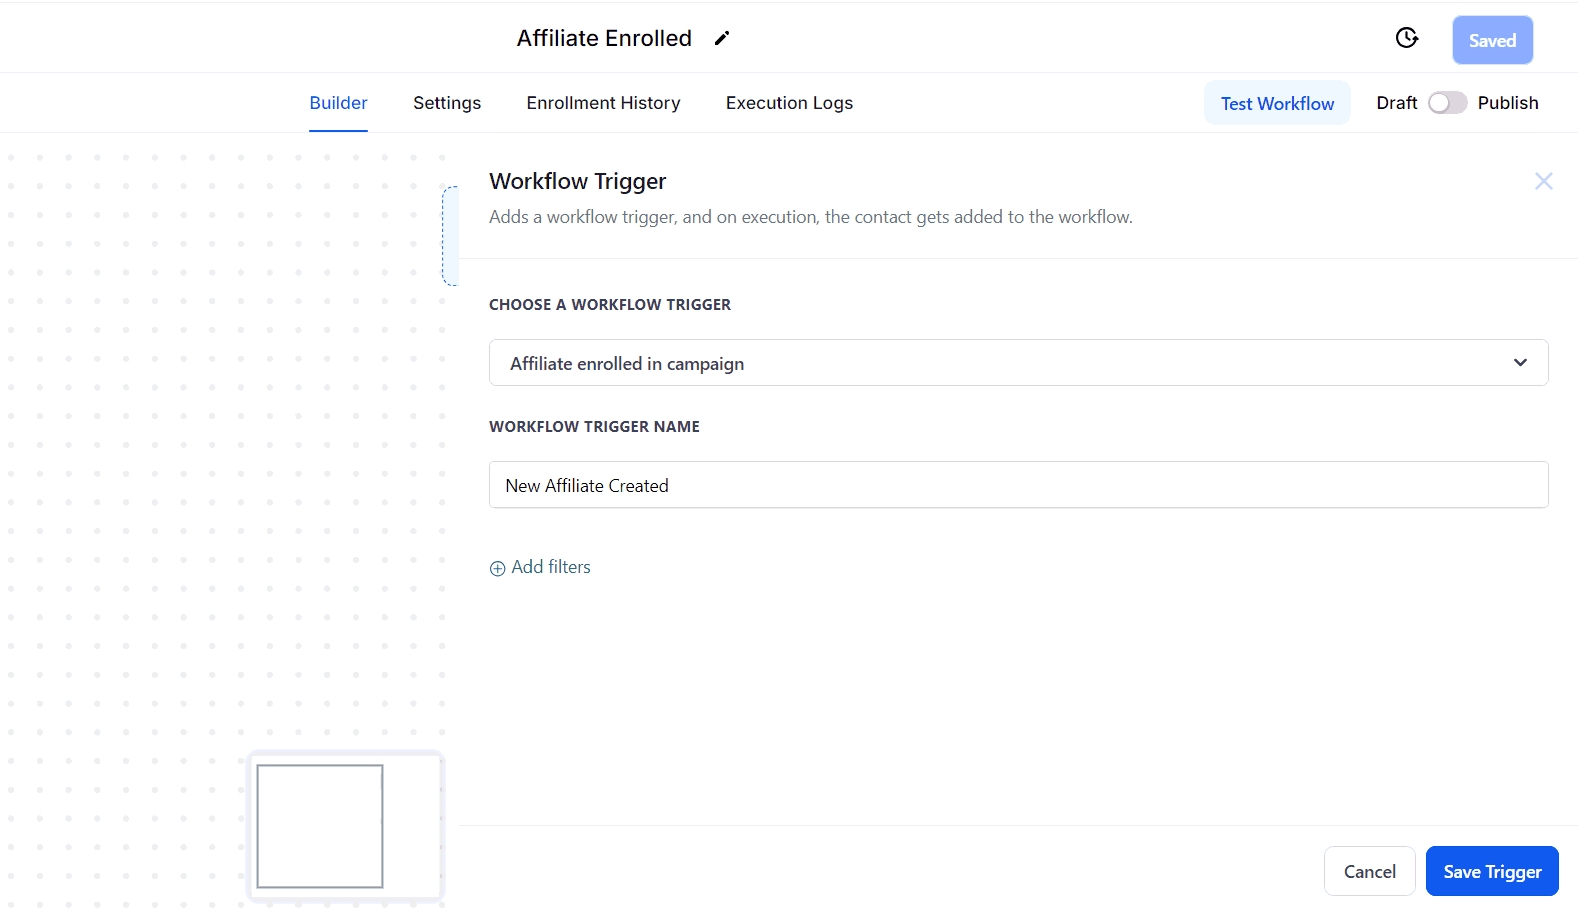Open the Settings tab
The width and height of the screenshot is (1578, 908).
coord(447,103)
